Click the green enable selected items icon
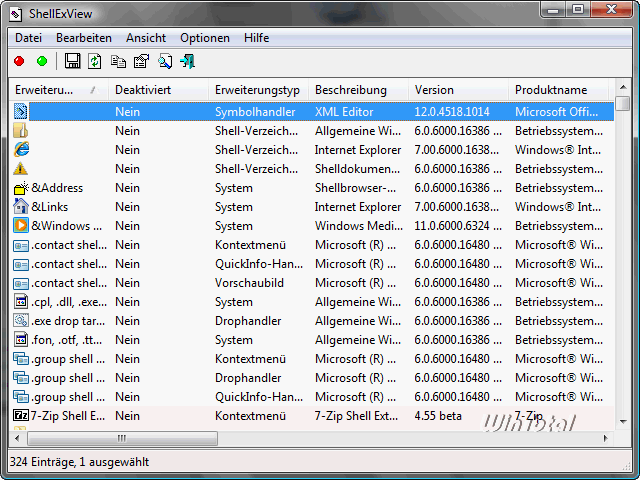The width and height of the screenshot is (640, 480). (x=42, y=61)
